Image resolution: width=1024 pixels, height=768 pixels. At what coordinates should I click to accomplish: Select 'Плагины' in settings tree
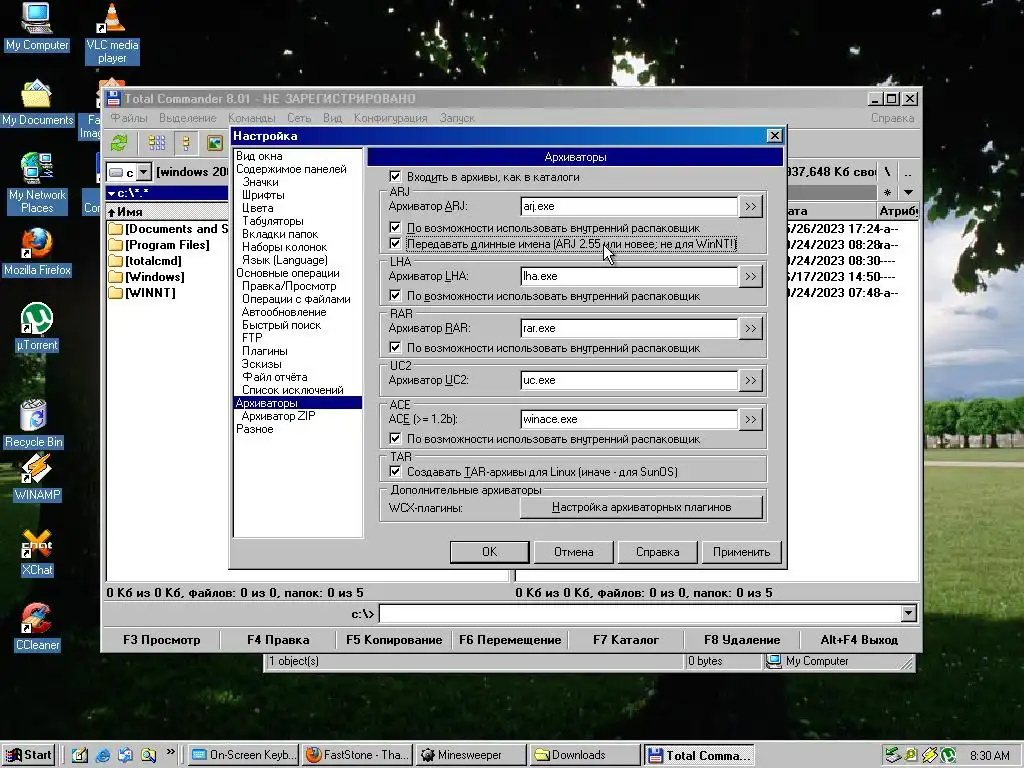click(x=264, y=351)
